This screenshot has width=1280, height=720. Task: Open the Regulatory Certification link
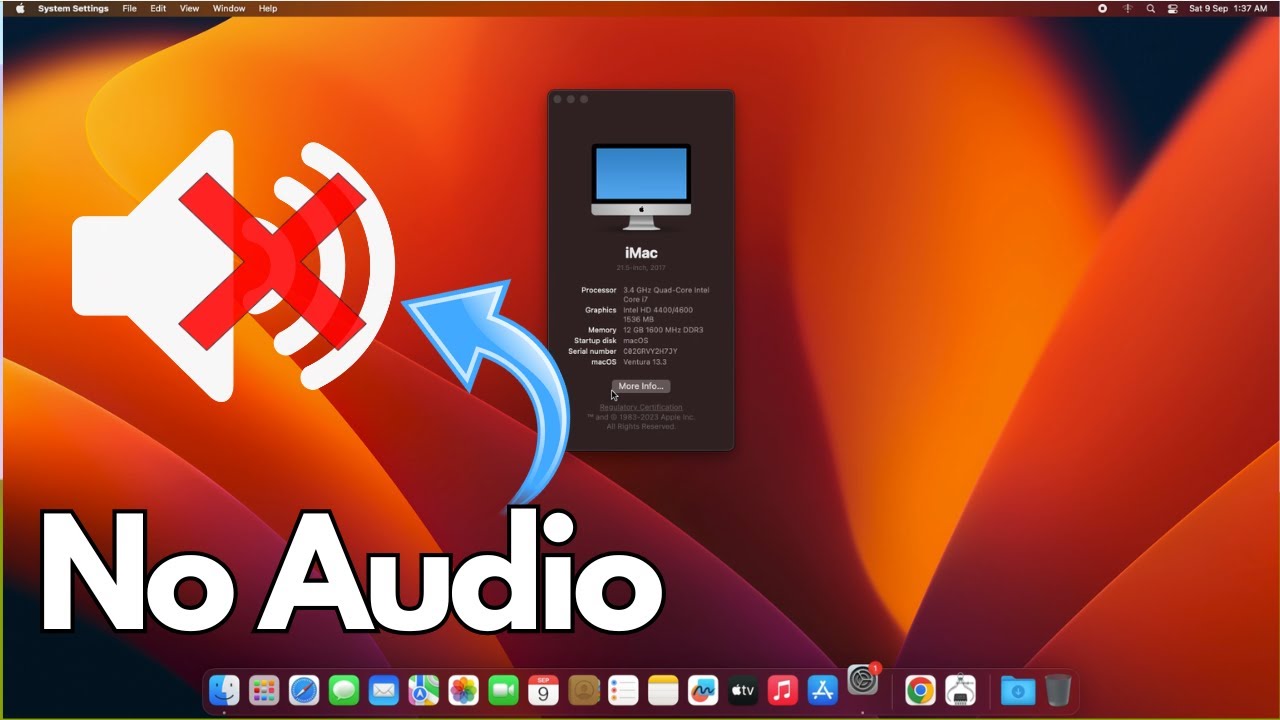[x=641, y=407]
